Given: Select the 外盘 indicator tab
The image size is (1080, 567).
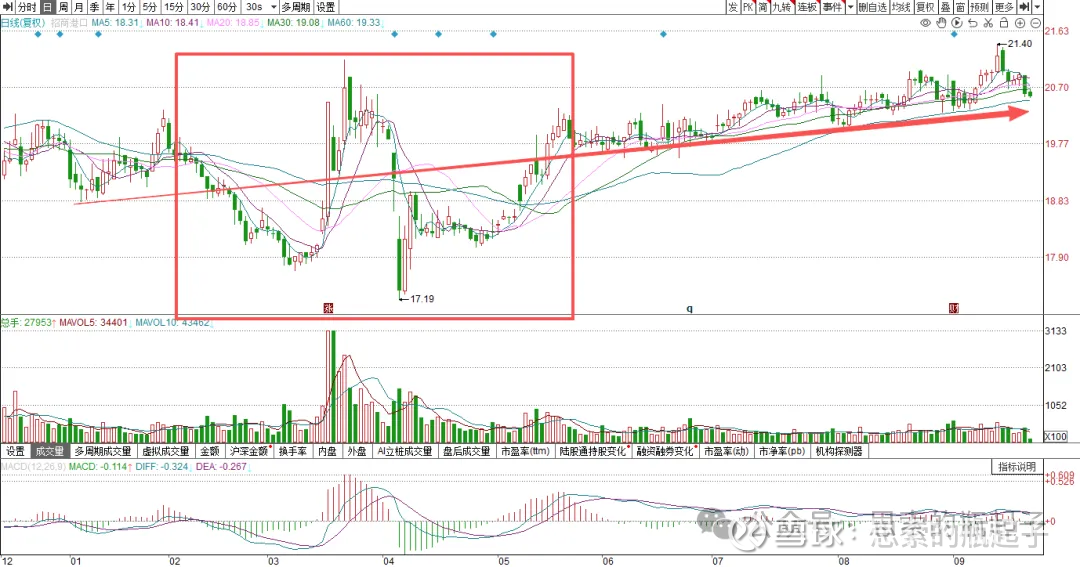Looking at the screenshot, I should 357,451.
